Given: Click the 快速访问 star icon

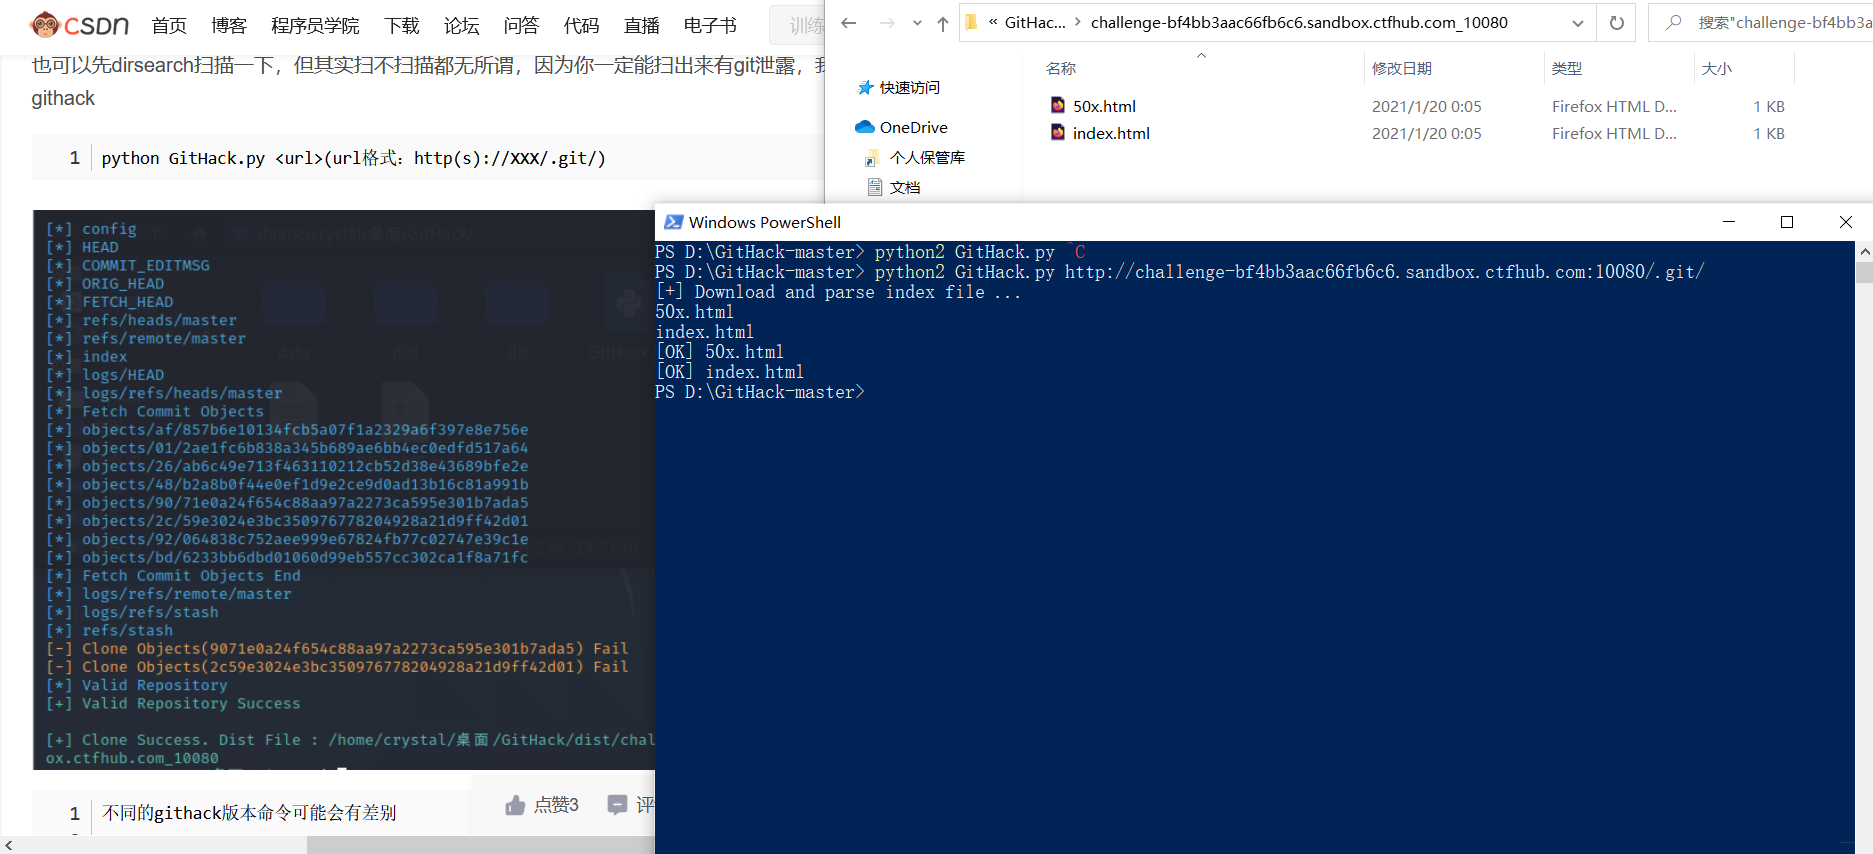Looking at the screenshot, I should [866, 88].
